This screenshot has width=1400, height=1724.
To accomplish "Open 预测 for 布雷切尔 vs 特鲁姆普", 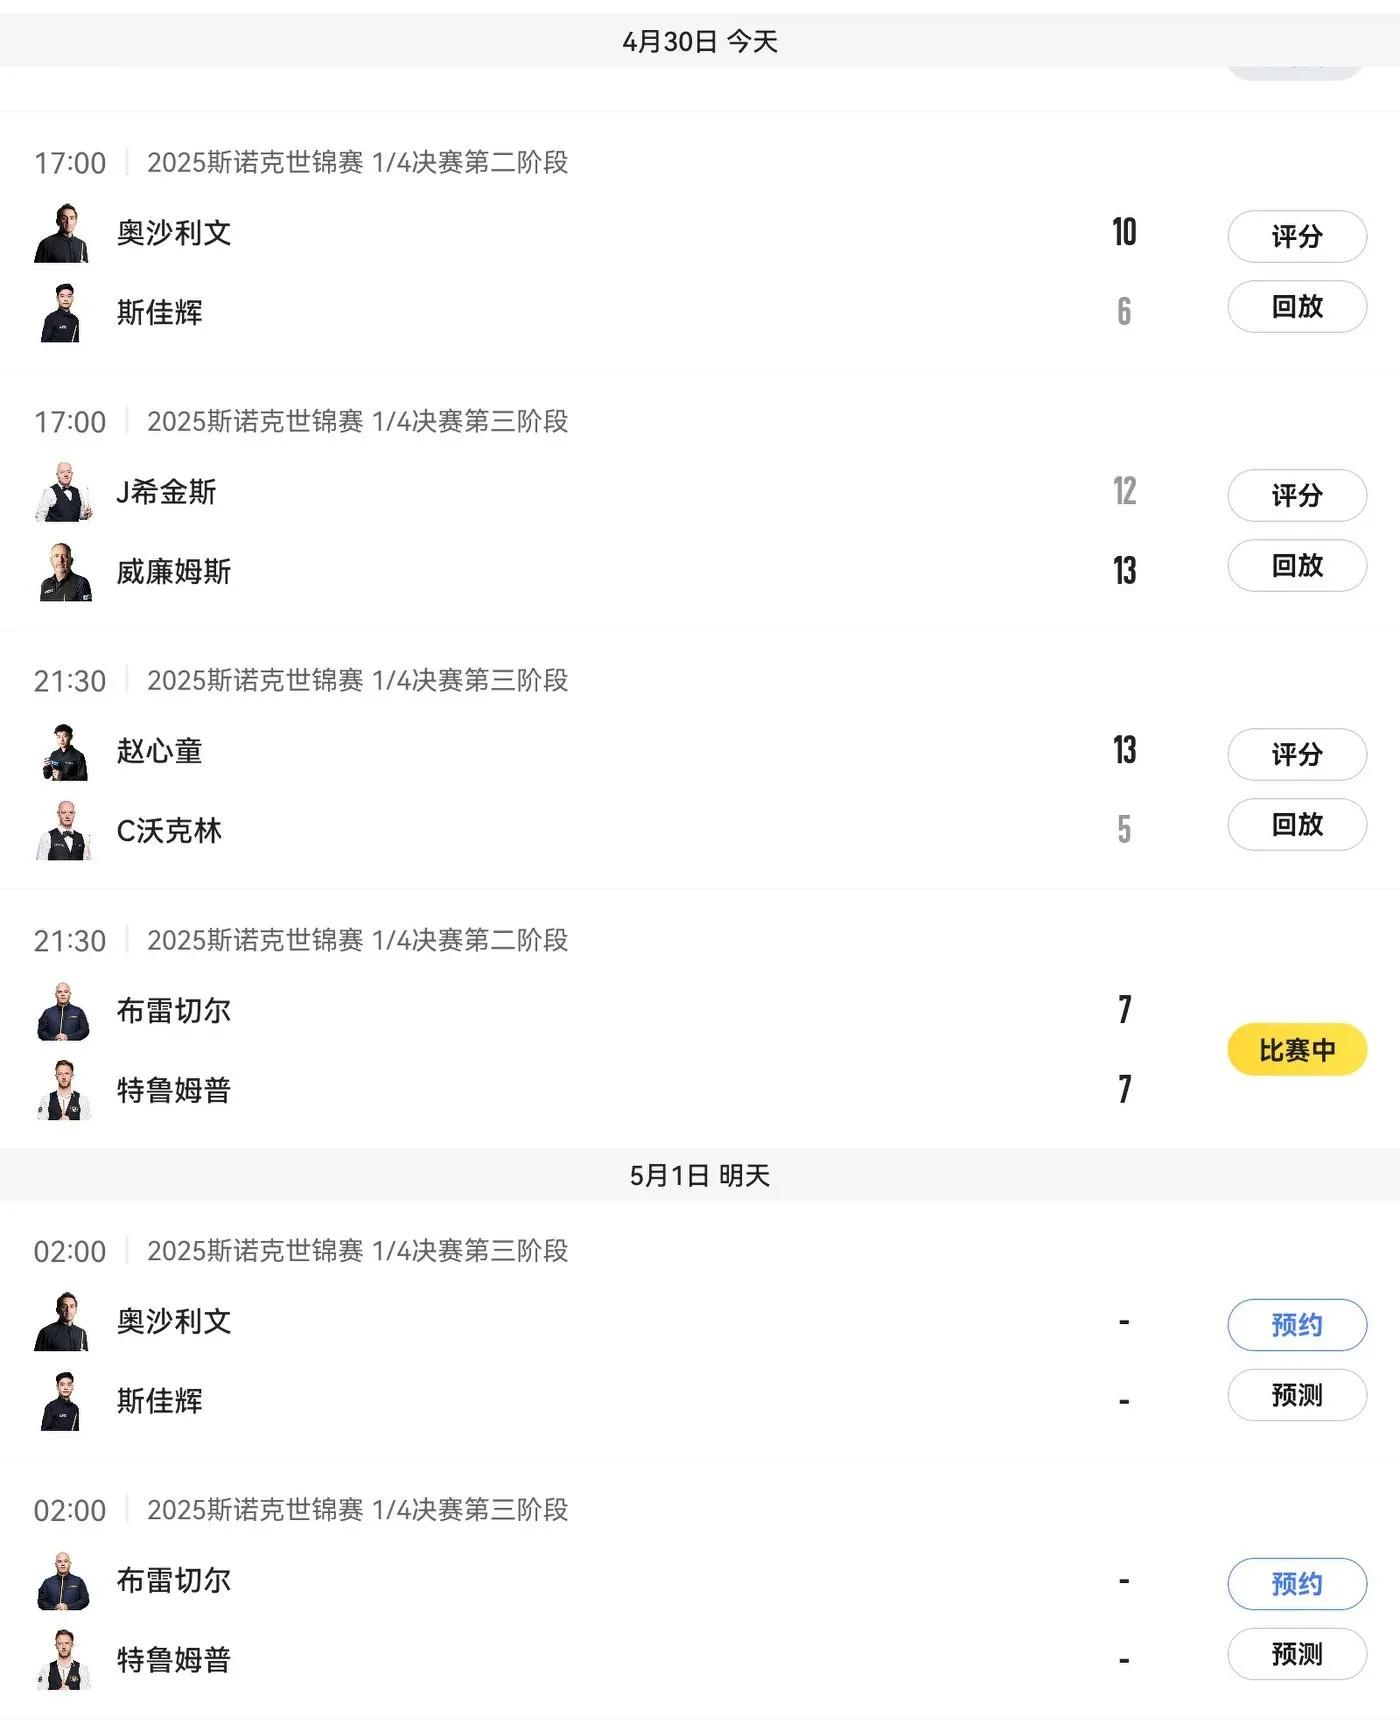I will pos(1297,1654).
